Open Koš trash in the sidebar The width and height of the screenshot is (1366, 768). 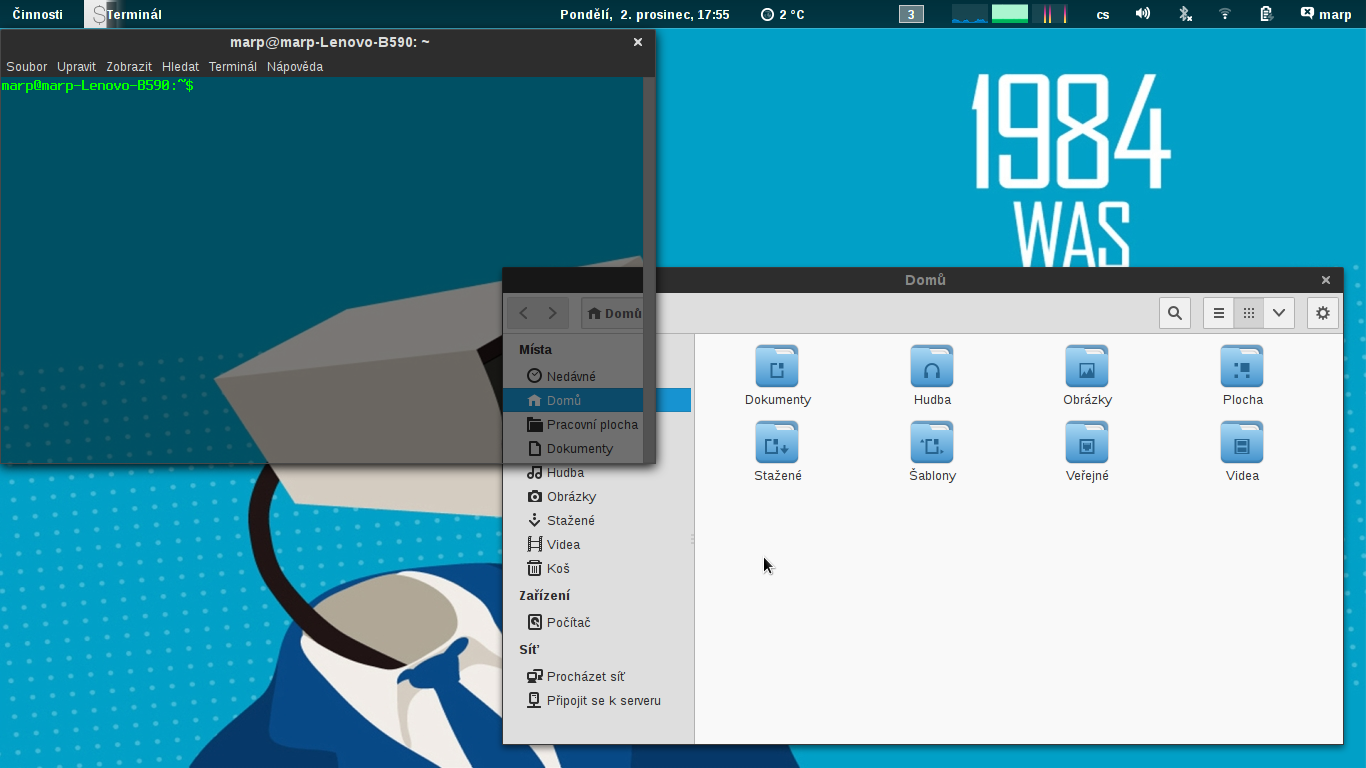click(x=597, y=568)
